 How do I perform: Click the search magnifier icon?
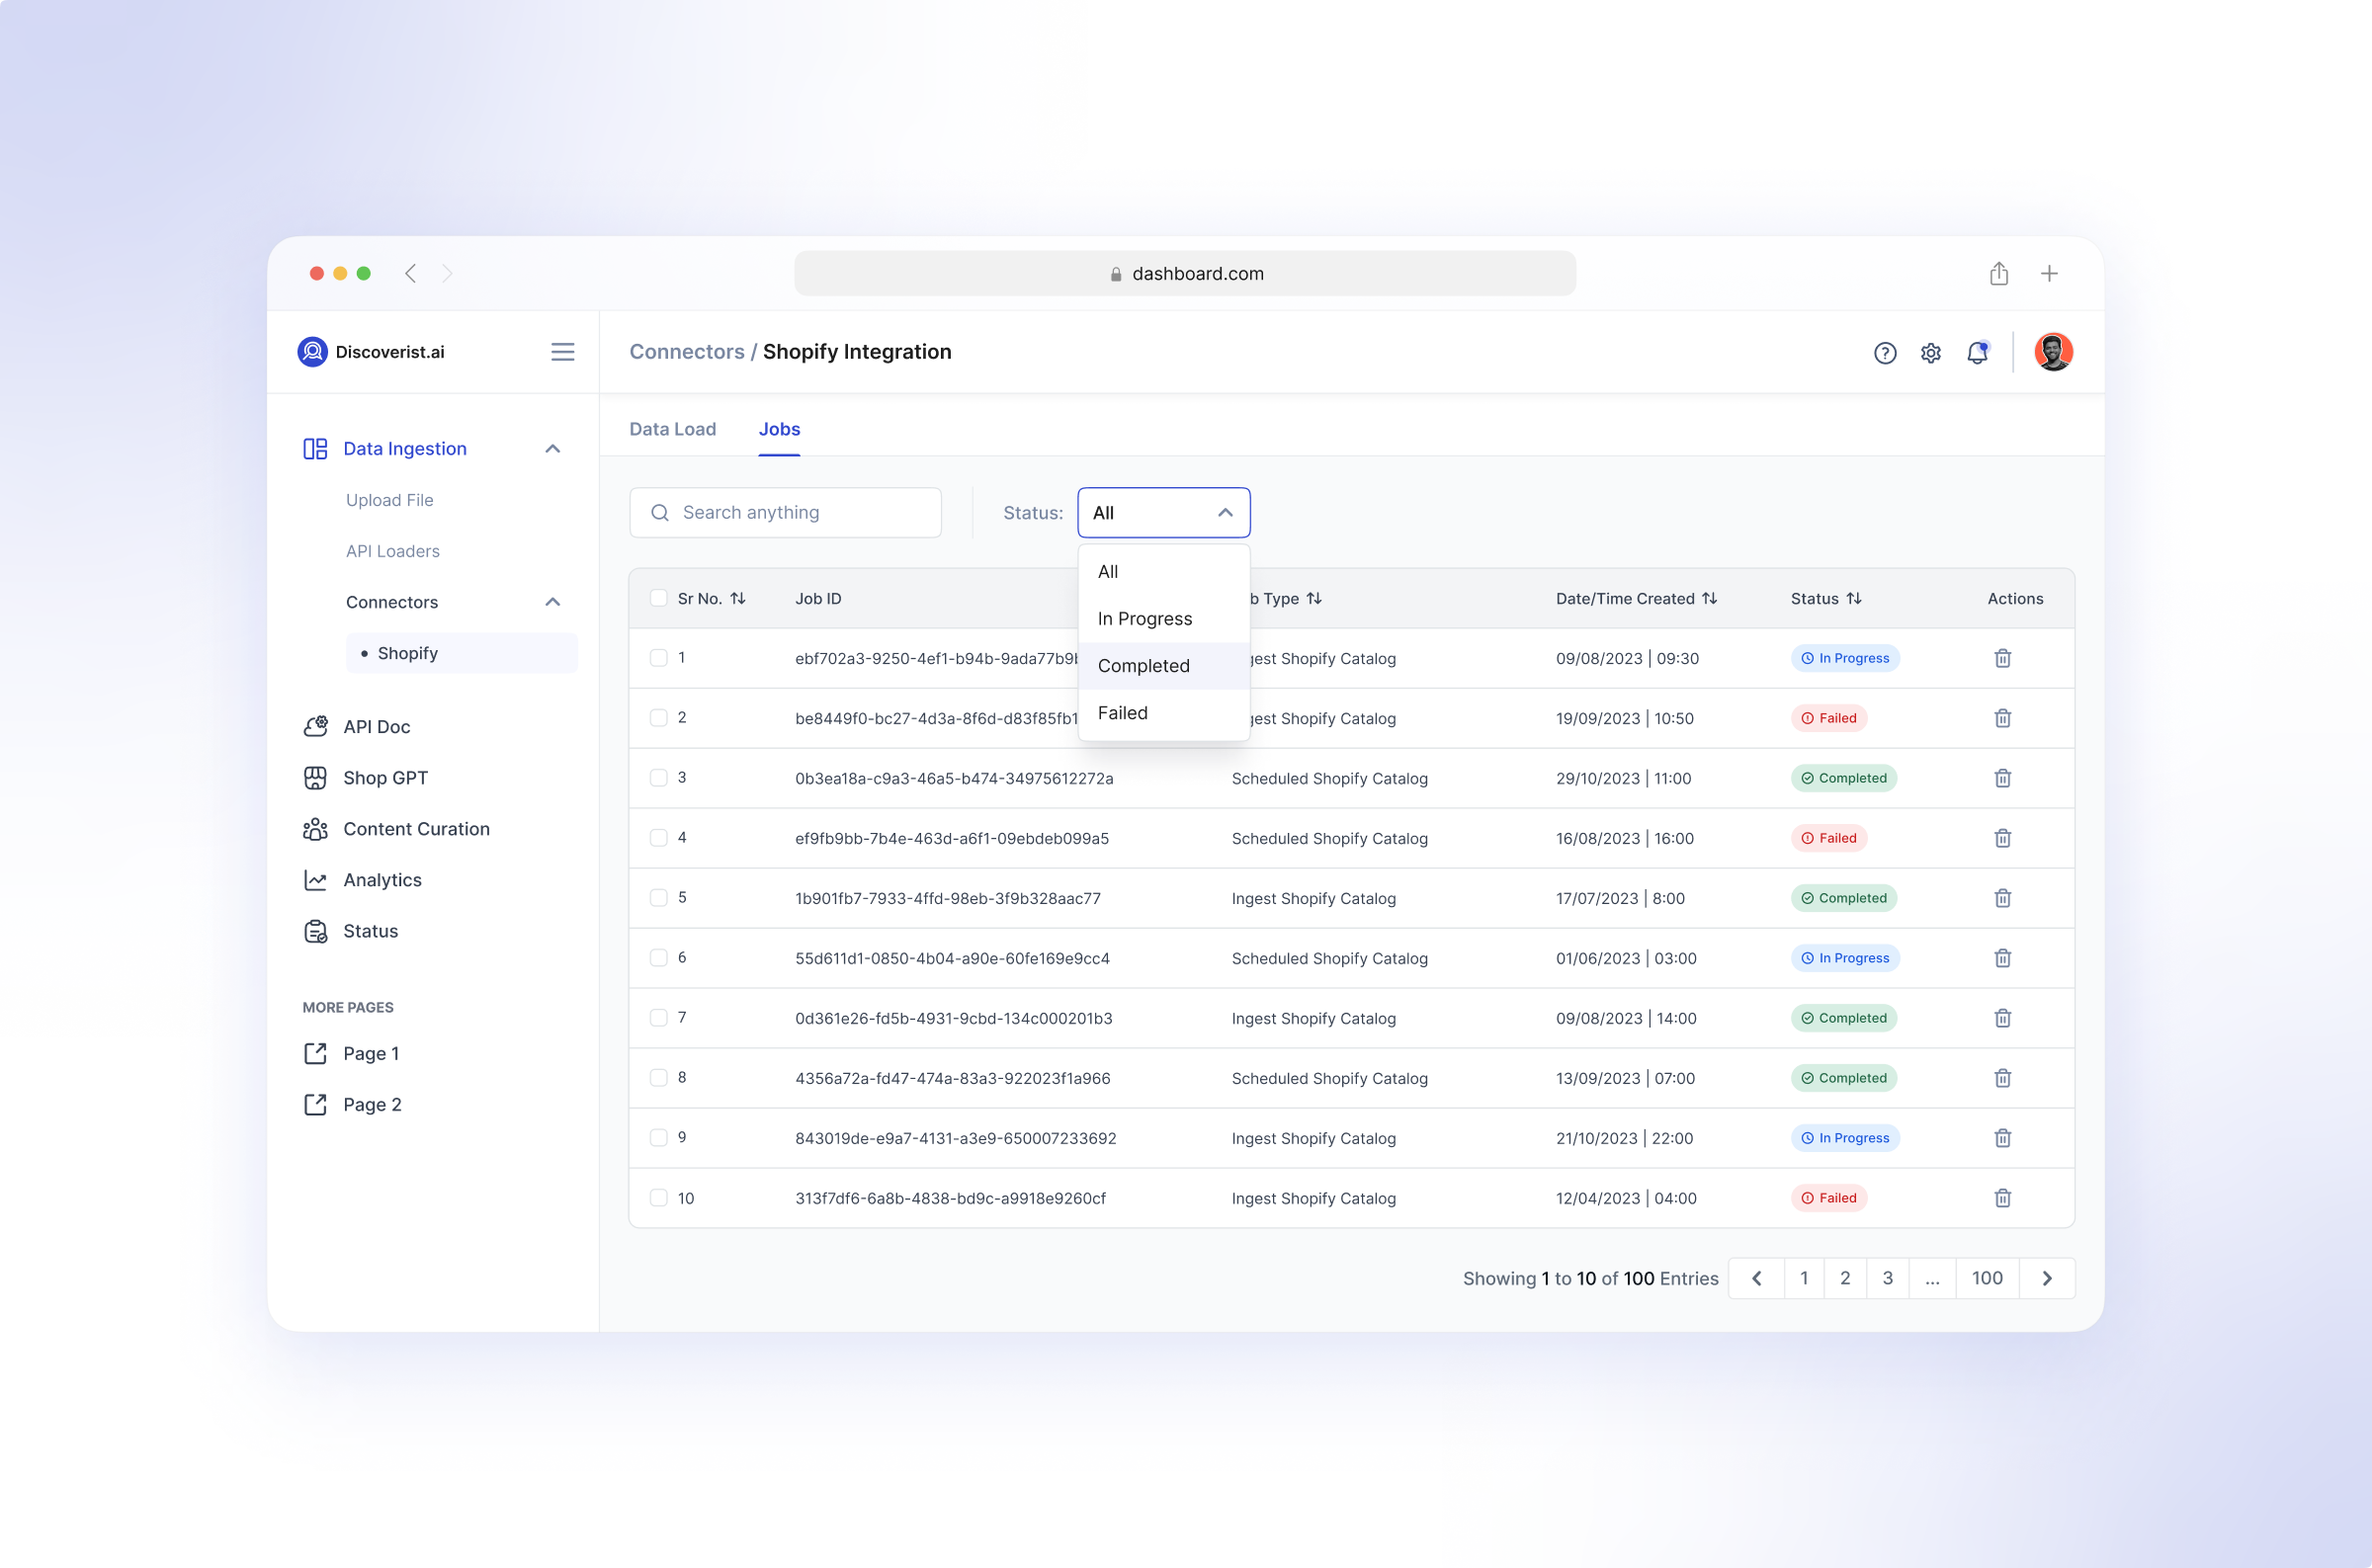tap(659, 512)
